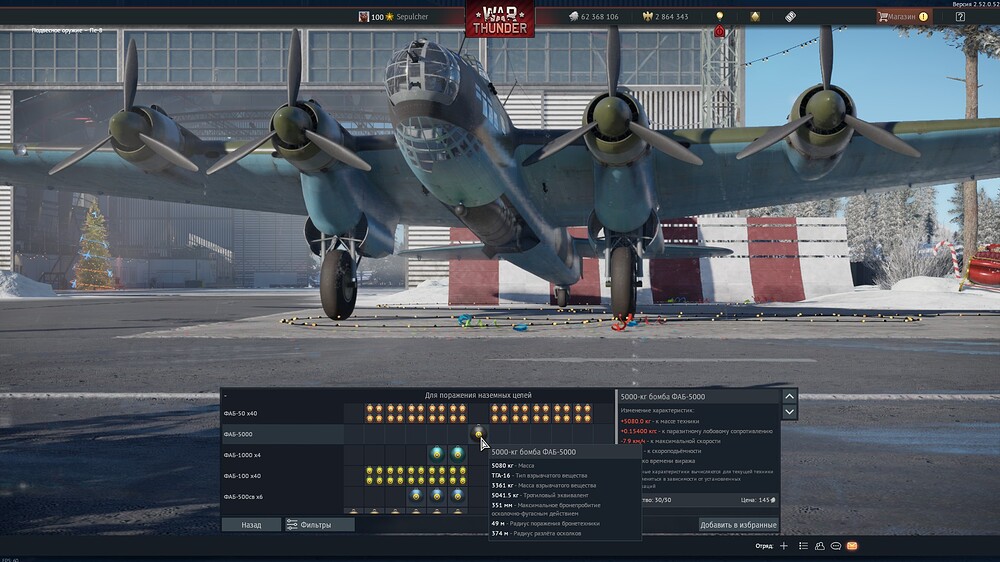Select the last ФАБ-500св x6 bomb icon
The image size is (1000, 562).
pyautogui.click(x=457, y=496)
